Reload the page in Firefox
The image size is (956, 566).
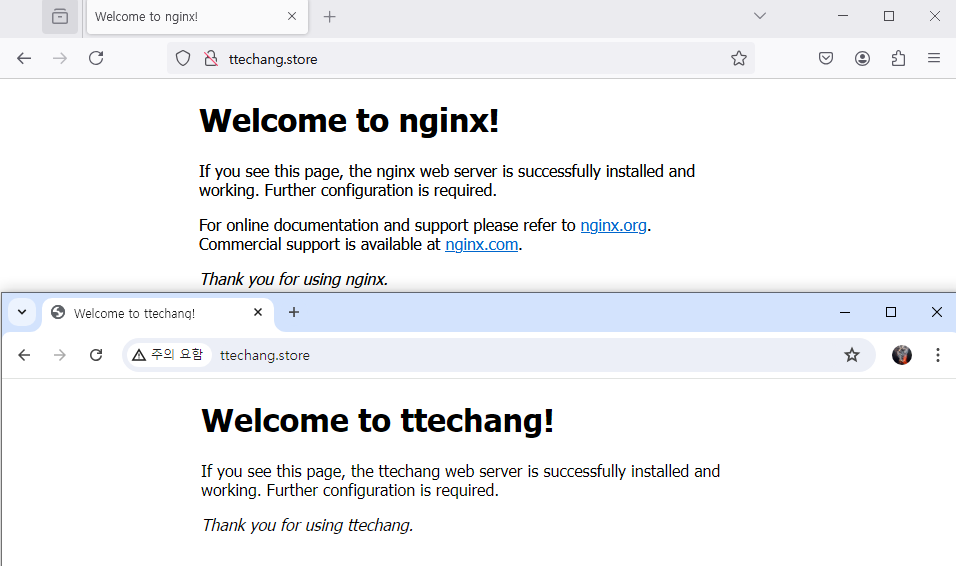[96, 59]
